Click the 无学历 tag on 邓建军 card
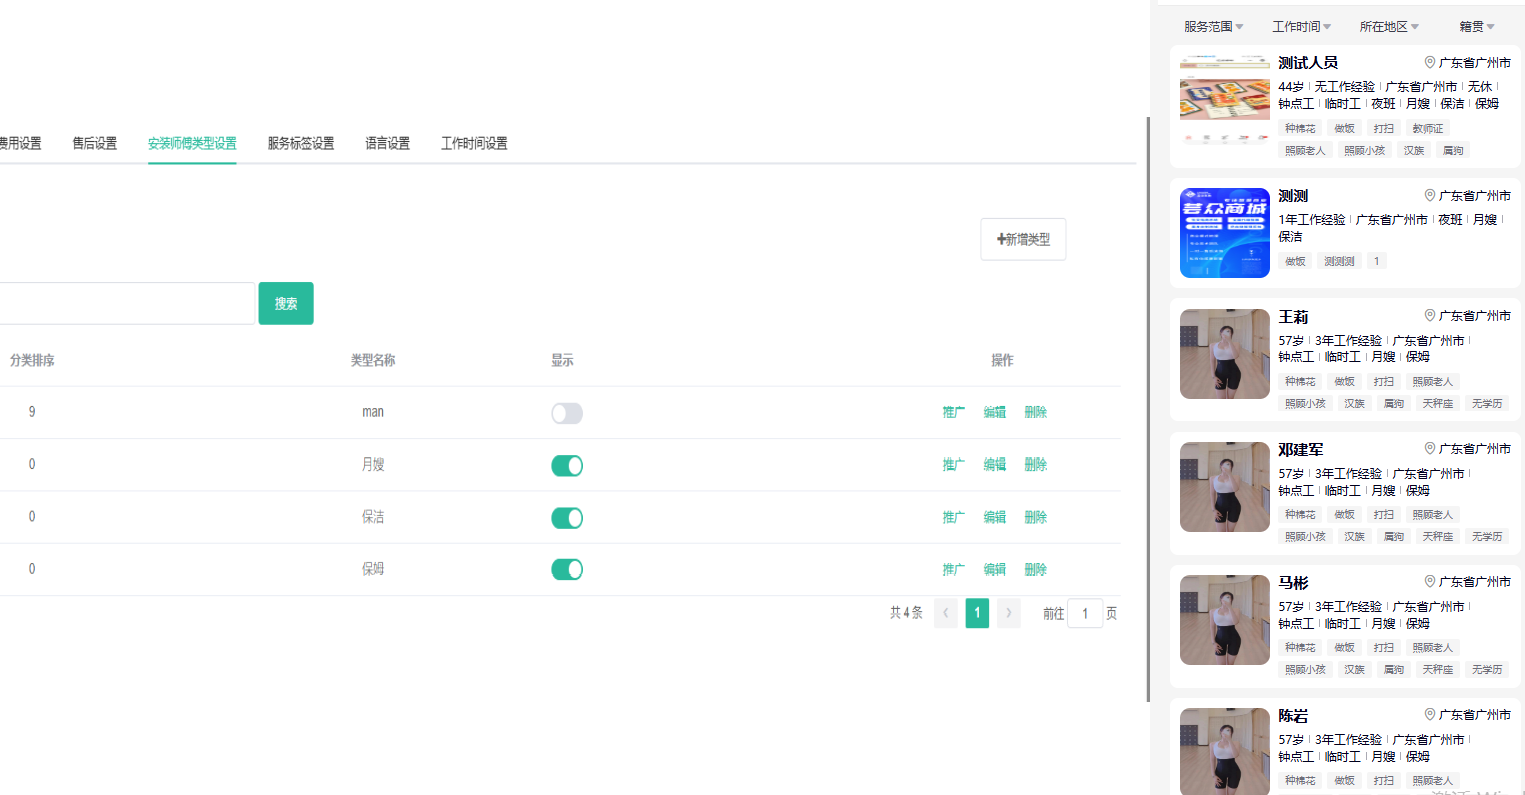Image resolution: width=1525 pixels, height=795 pixels. point(1487,536)
